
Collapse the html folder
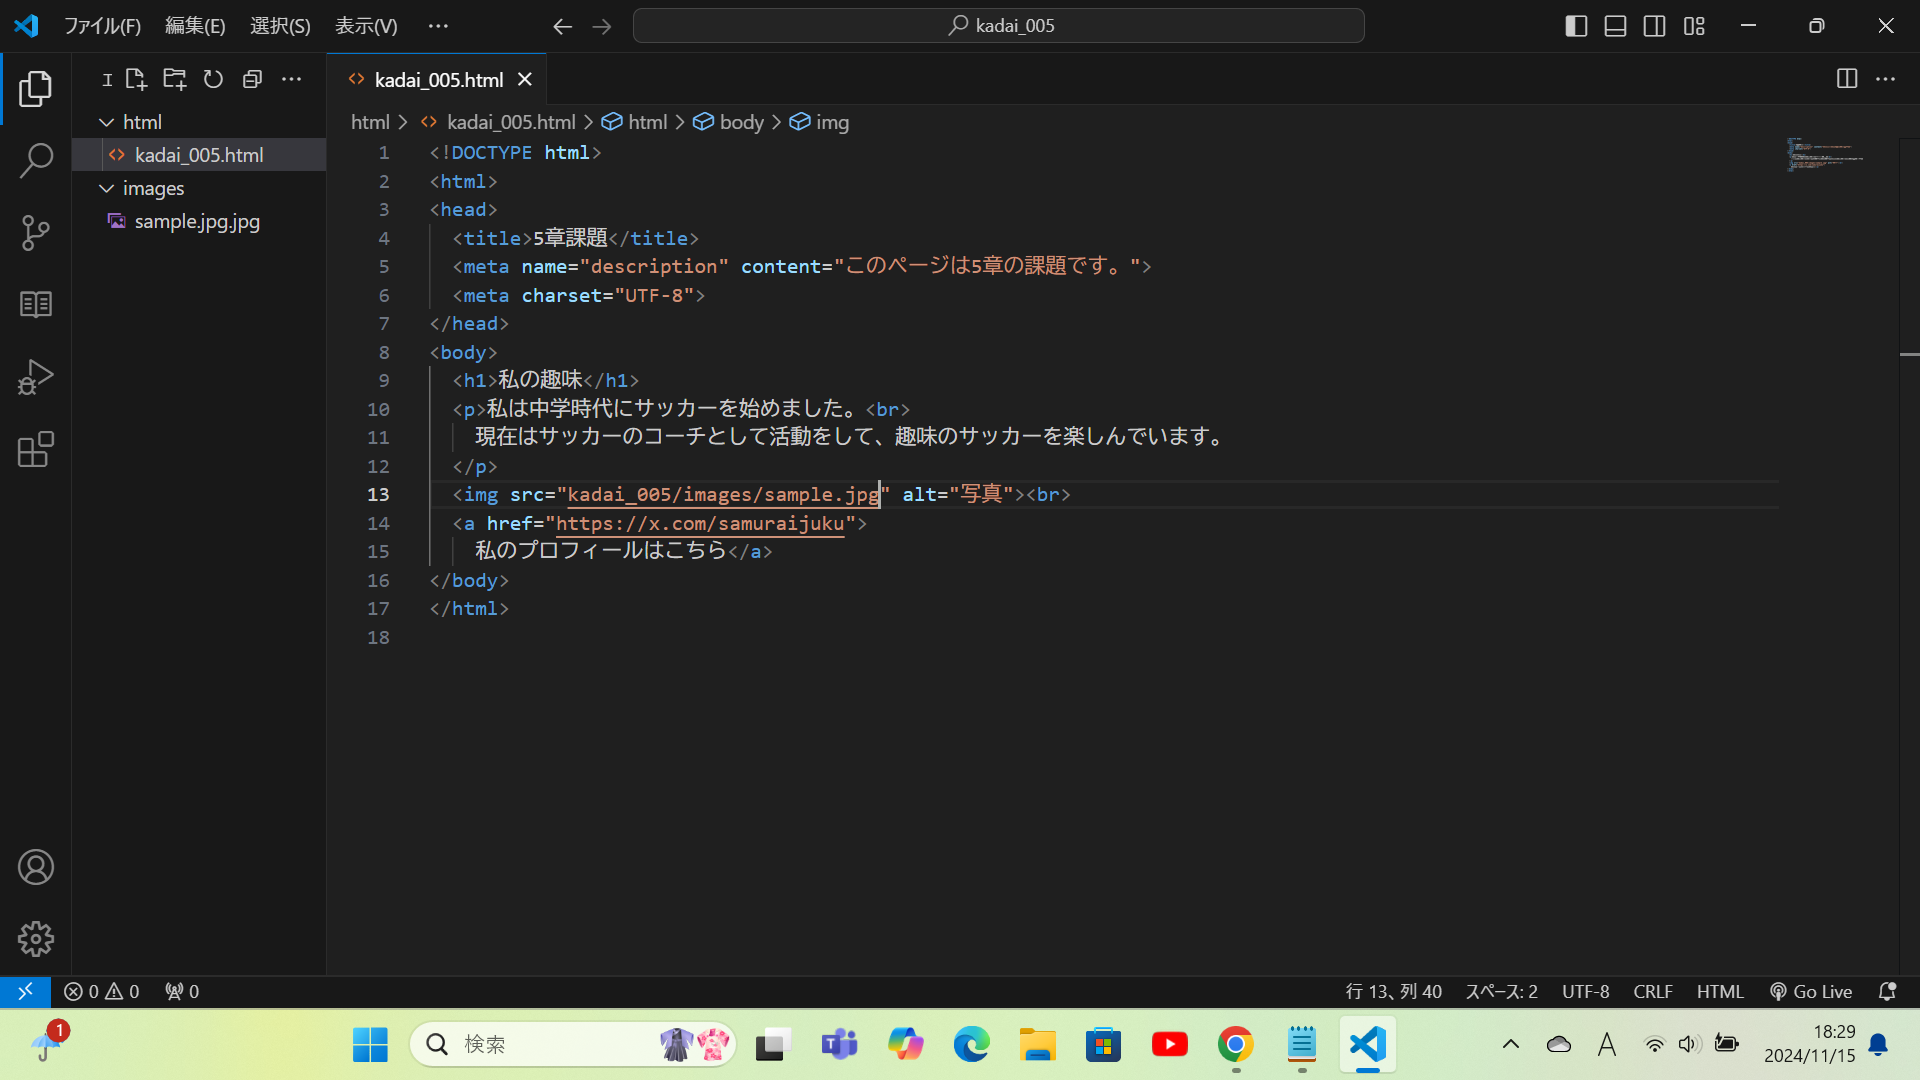coord(106,122)
